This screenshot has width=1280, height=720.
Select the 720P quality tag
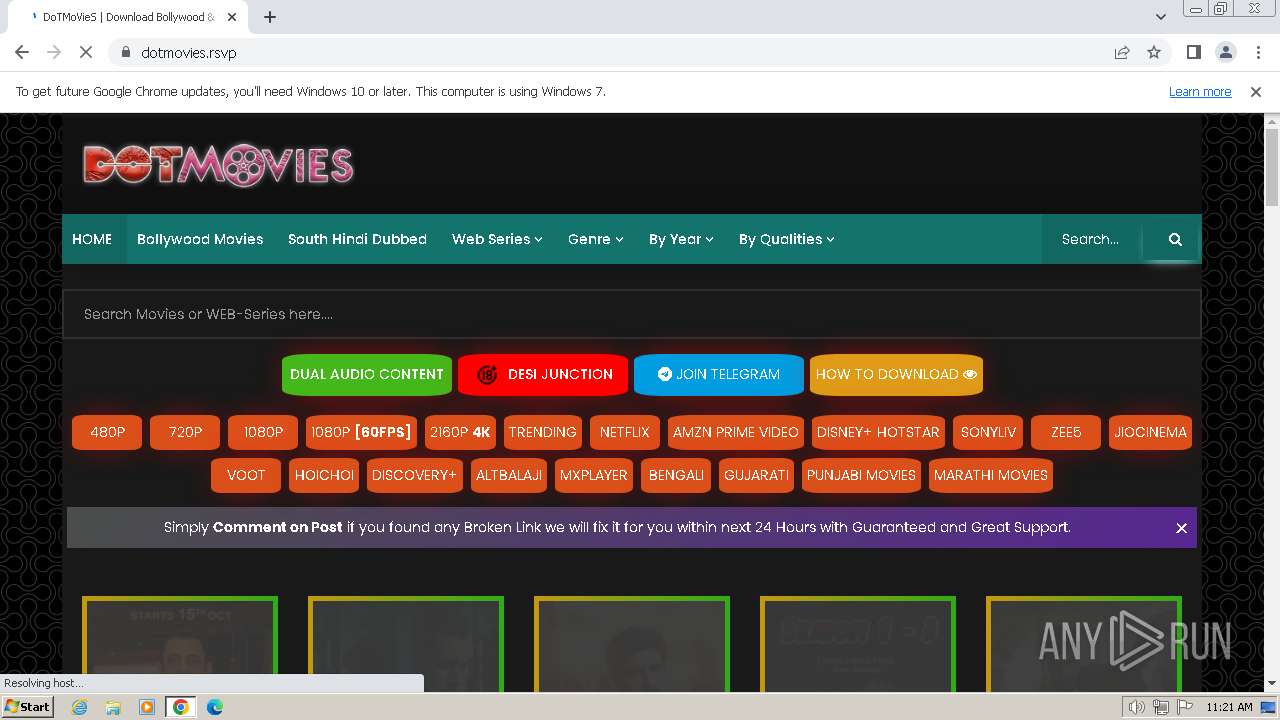click(x=185, y=432)
